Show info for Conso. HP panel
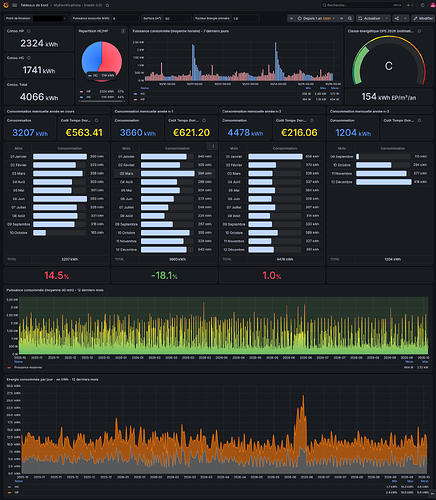The height and width of the screenshot is (500, 436). [29, 31]
